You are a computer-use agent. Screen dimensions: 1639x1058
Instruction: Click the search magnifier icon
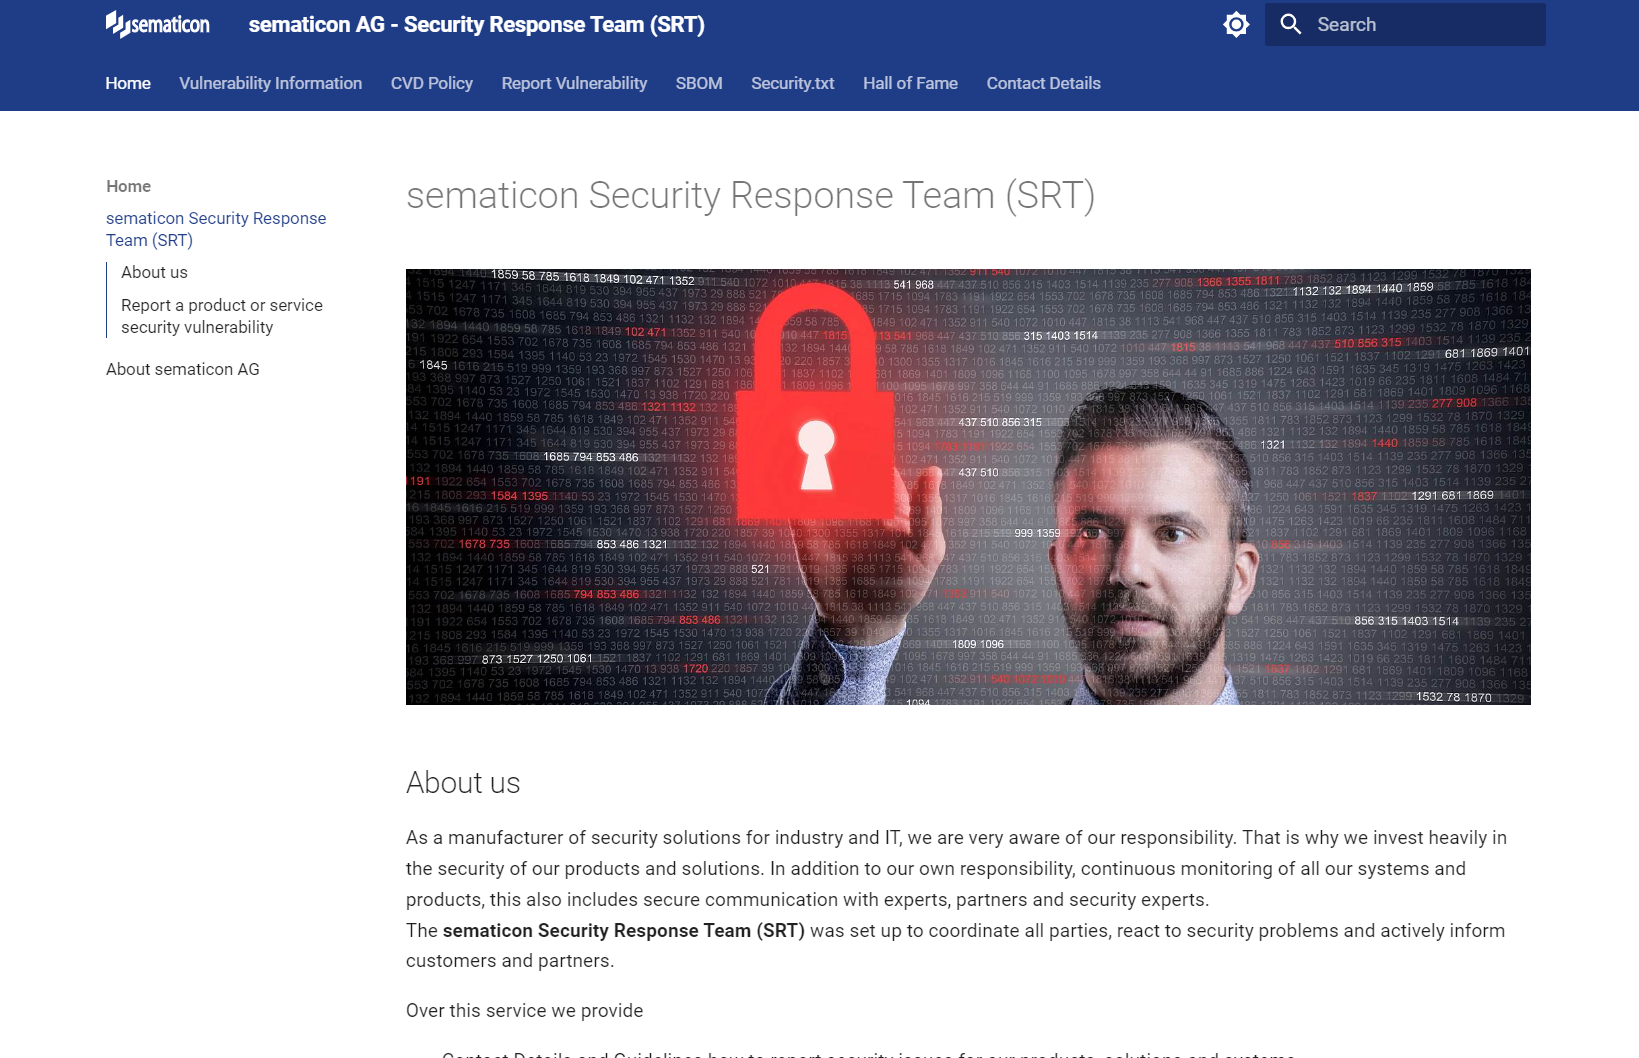pos(1290,24)
